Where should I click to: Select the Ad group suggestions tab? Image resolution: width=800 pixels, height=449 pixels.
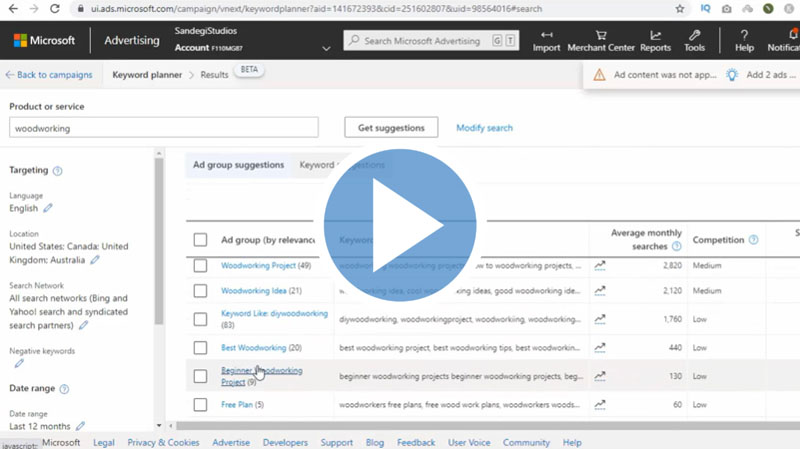(x=238, y=165)
